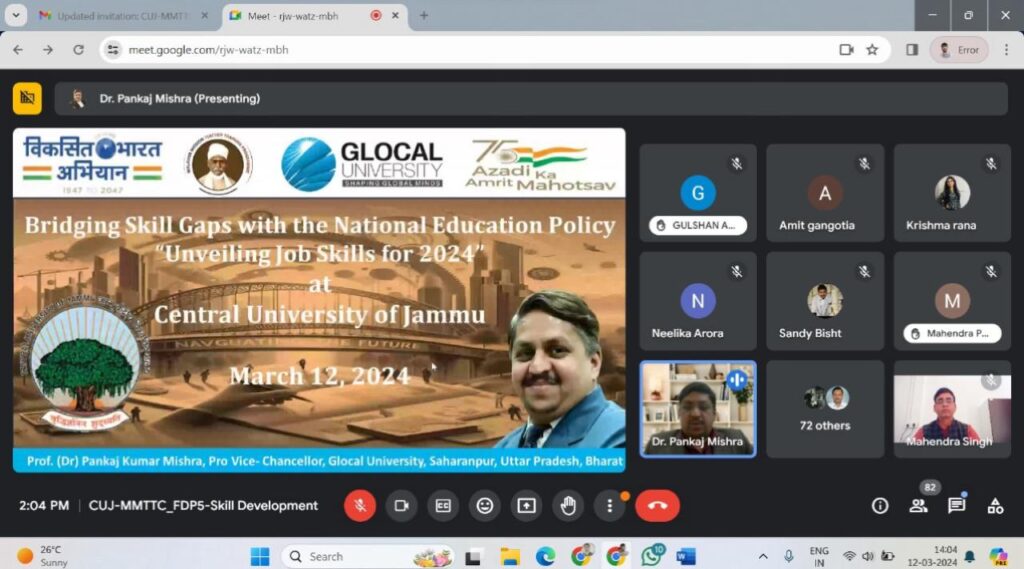Open Wi-Fi network tray icon

pos(849,557)
